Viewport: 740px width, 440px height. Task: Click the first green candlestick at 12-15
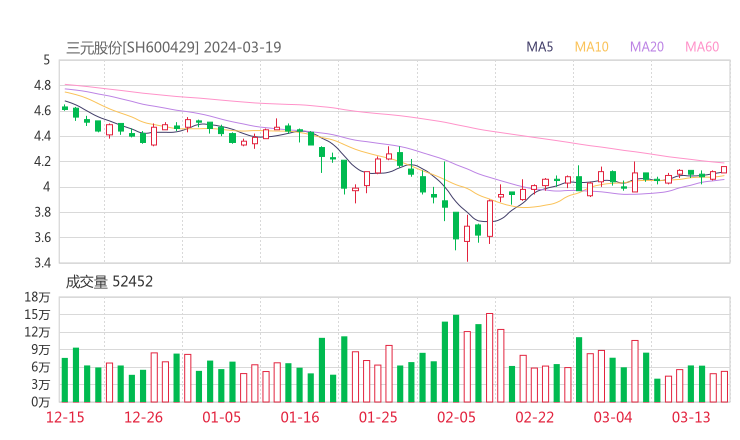coord(65,108)
